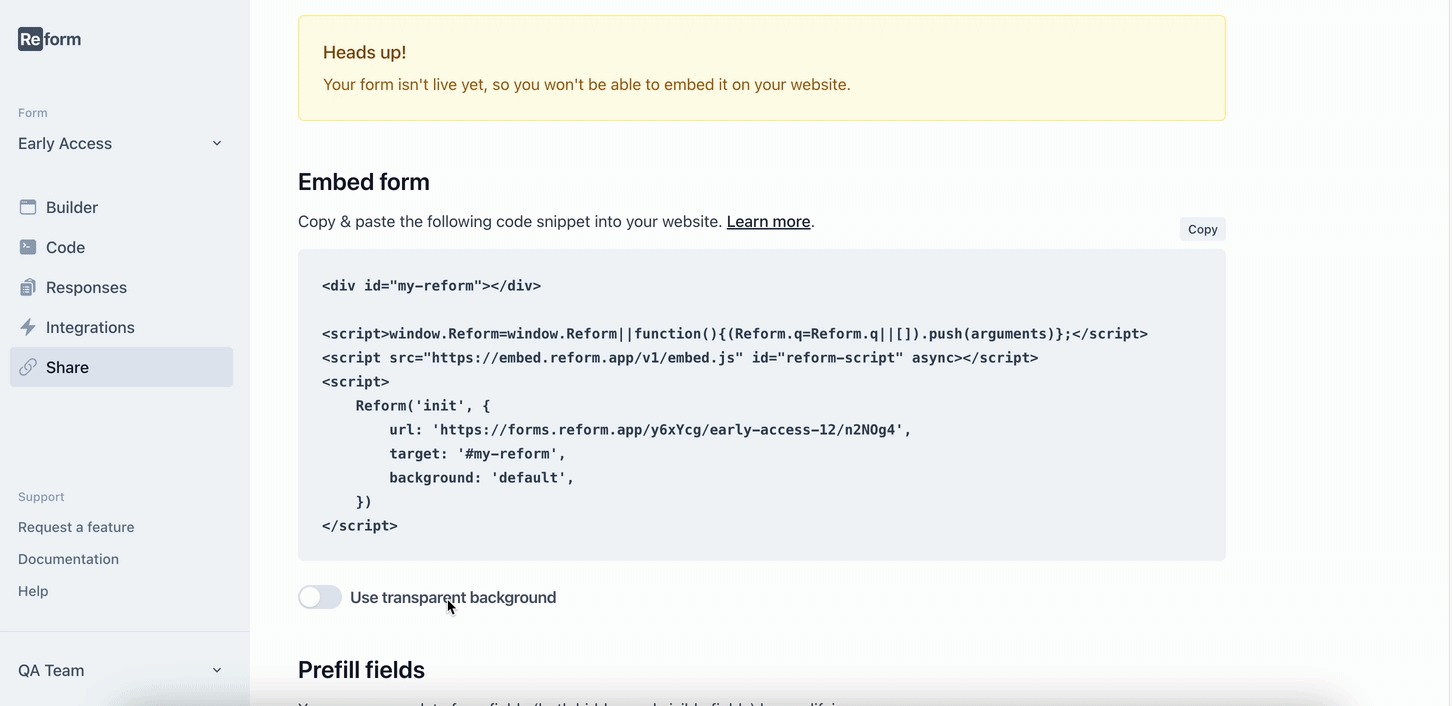The image size is (1452, 706).
Task: Click the 'Use transparent background' label
Action: point(453,597)
